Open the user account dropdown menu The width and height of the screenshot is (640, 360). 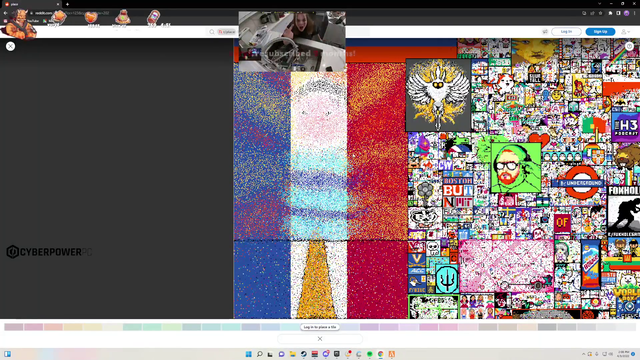(625, 31)
